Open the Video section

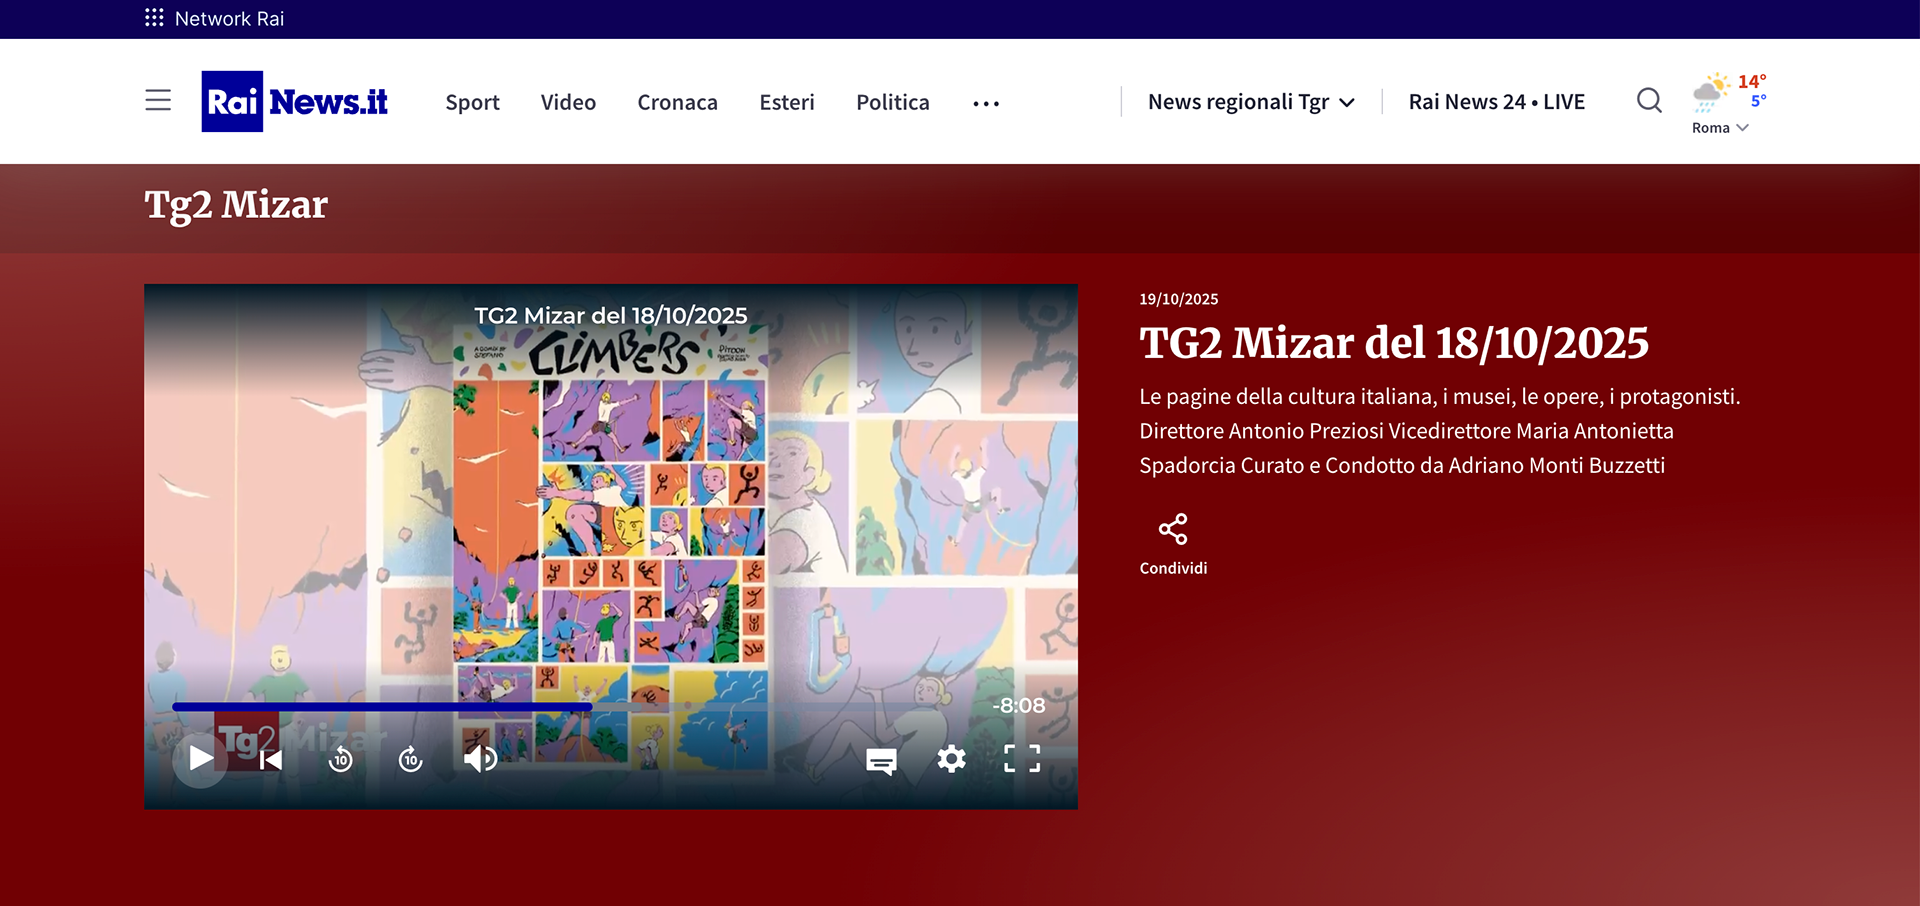click(x=568, y=102)
